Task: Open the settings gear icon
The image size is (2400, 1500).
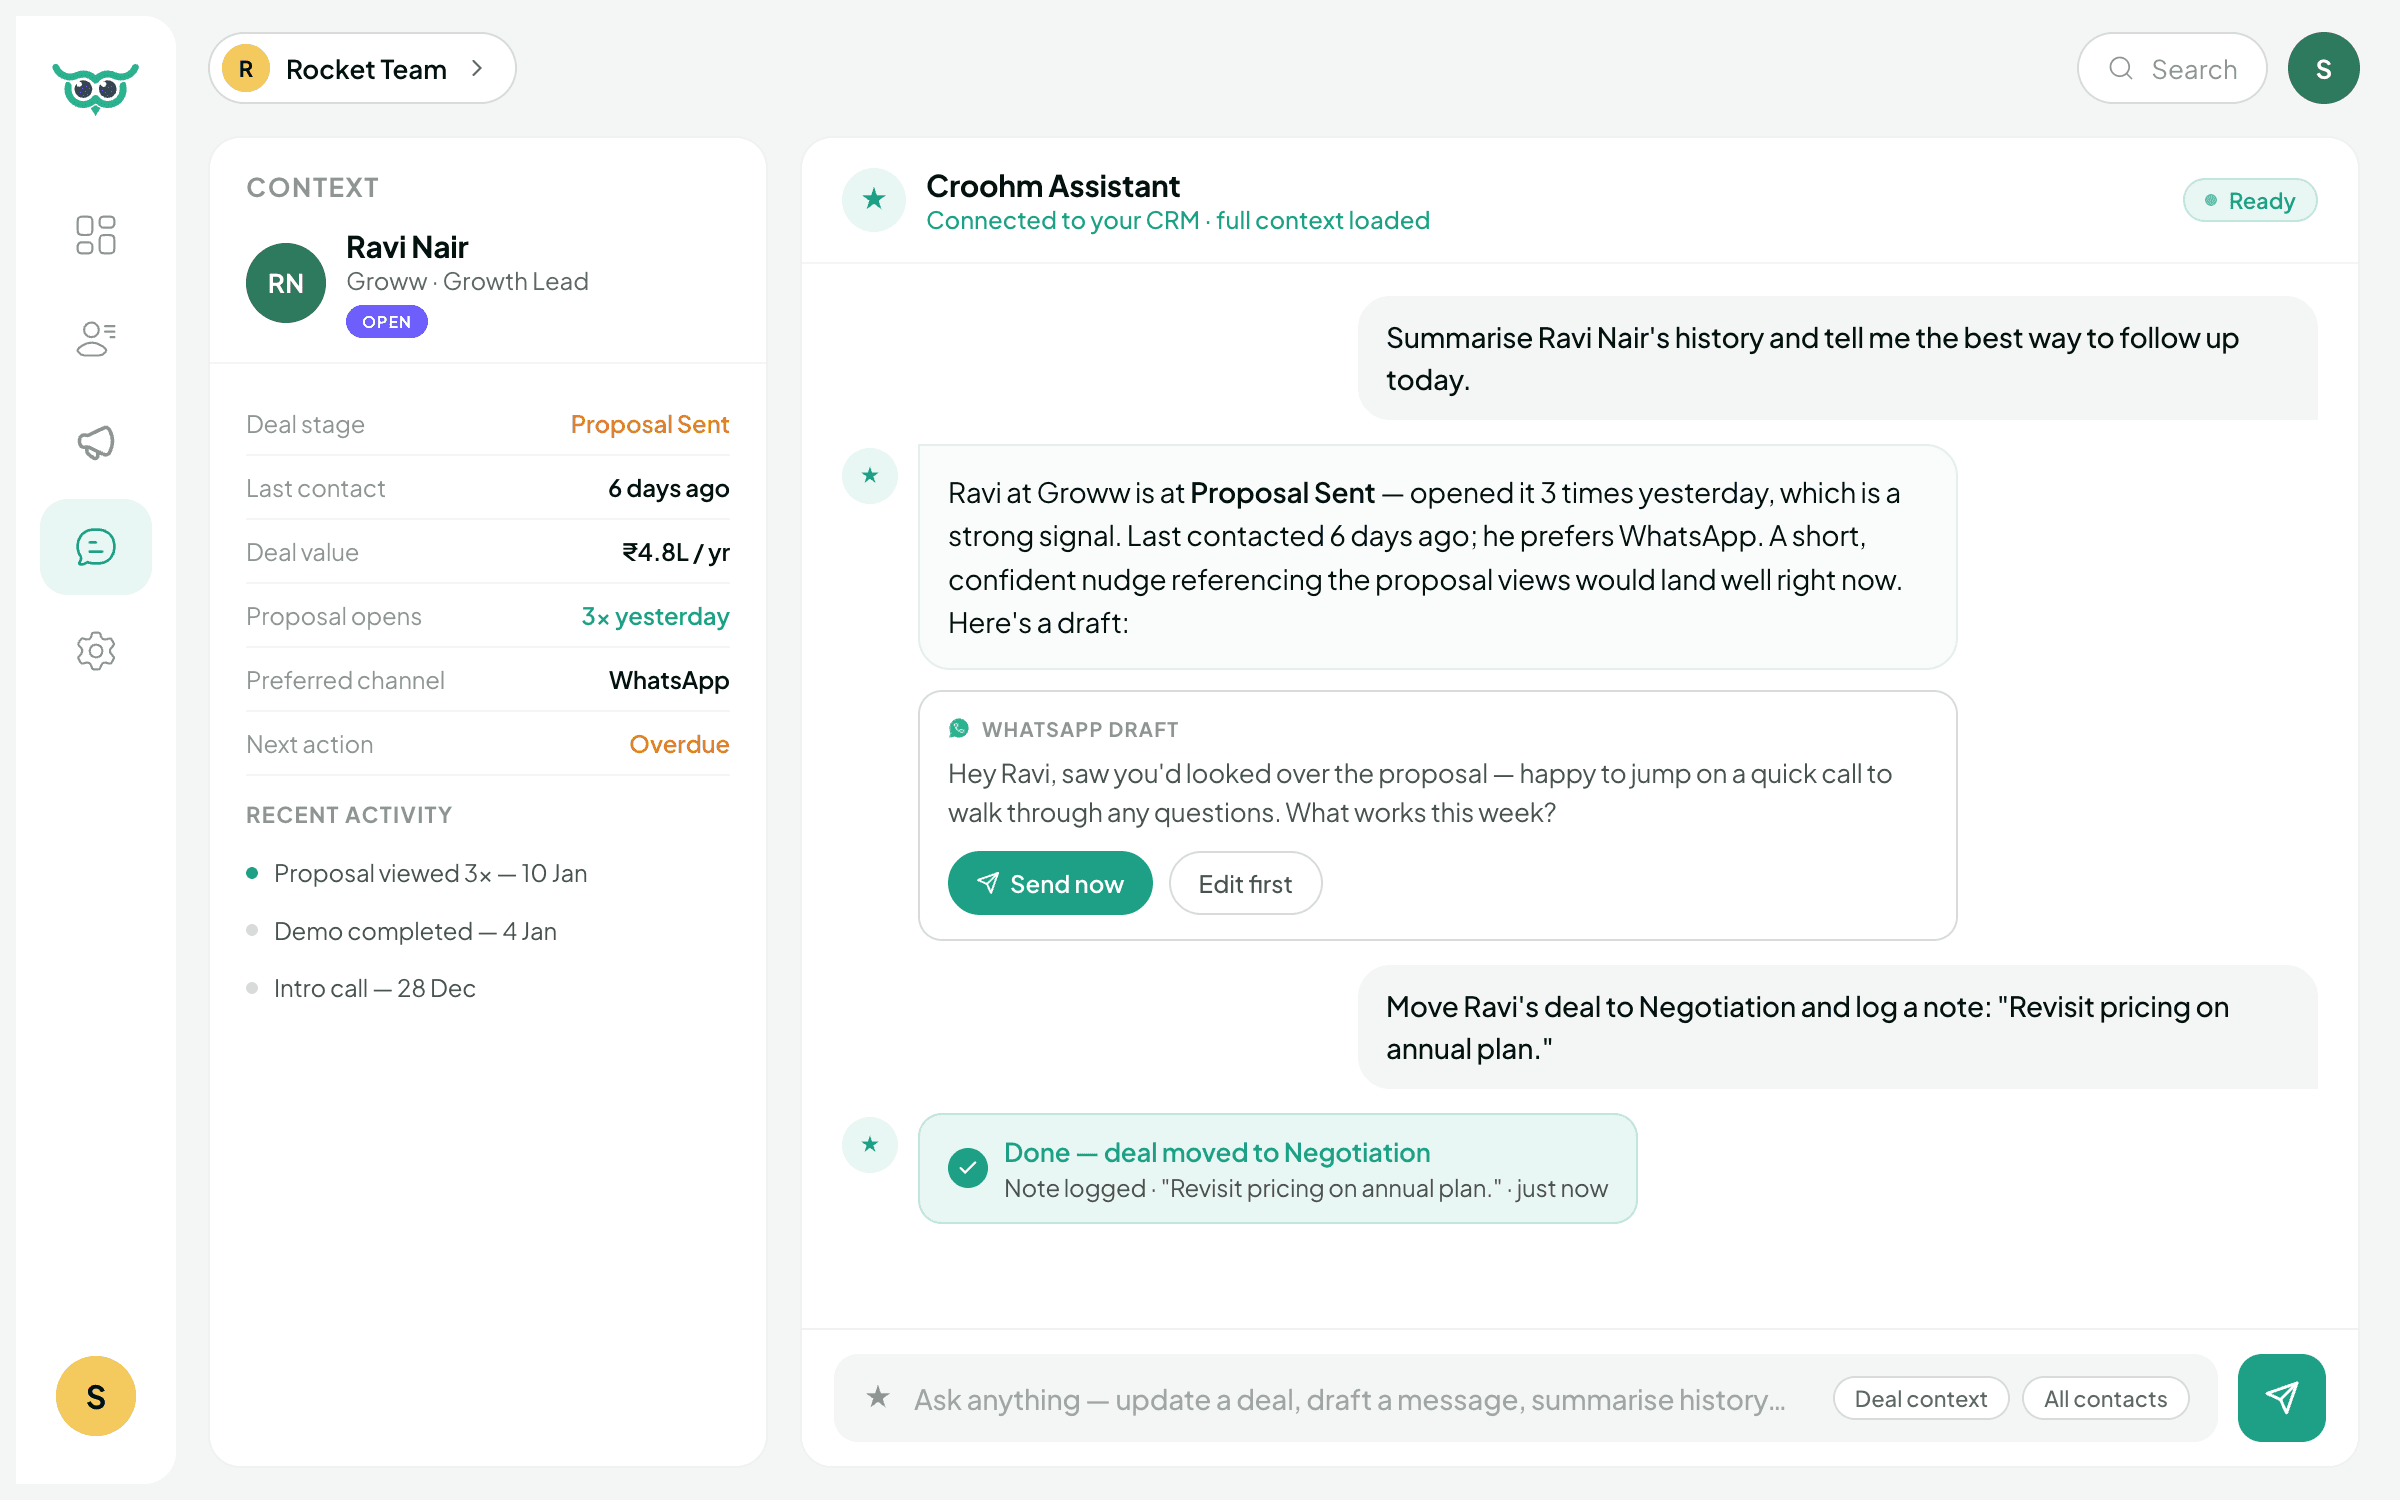Action: 95,651
